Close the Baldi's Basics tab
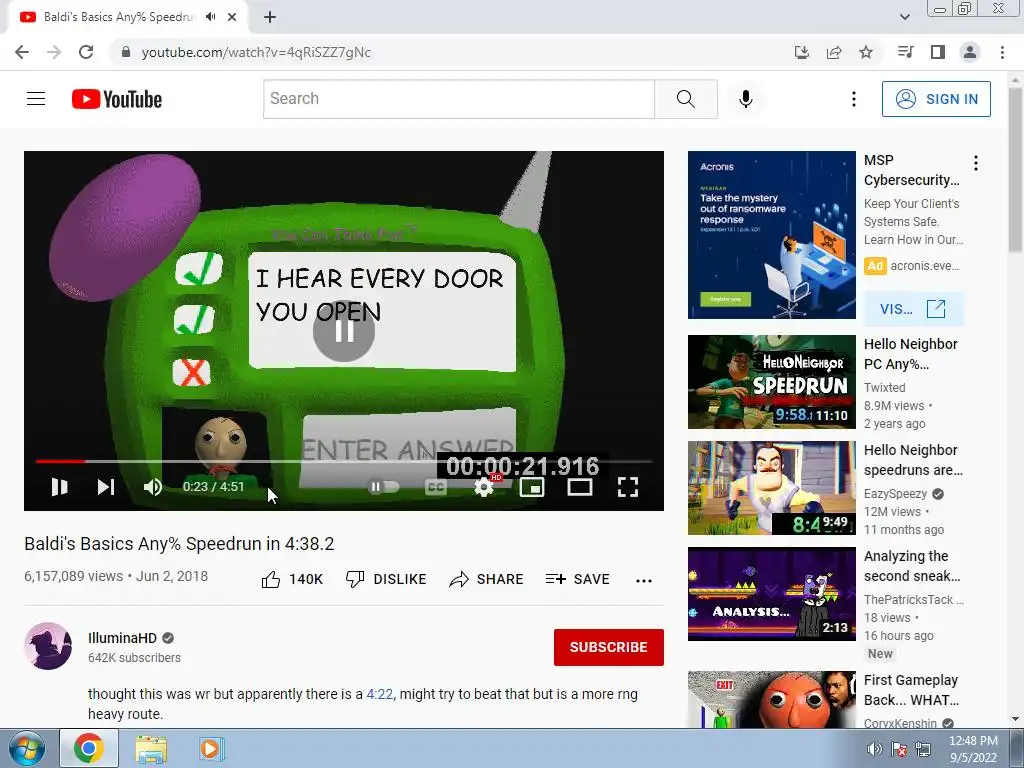This screenshot has width=1024, height=768. pos(232,17)
